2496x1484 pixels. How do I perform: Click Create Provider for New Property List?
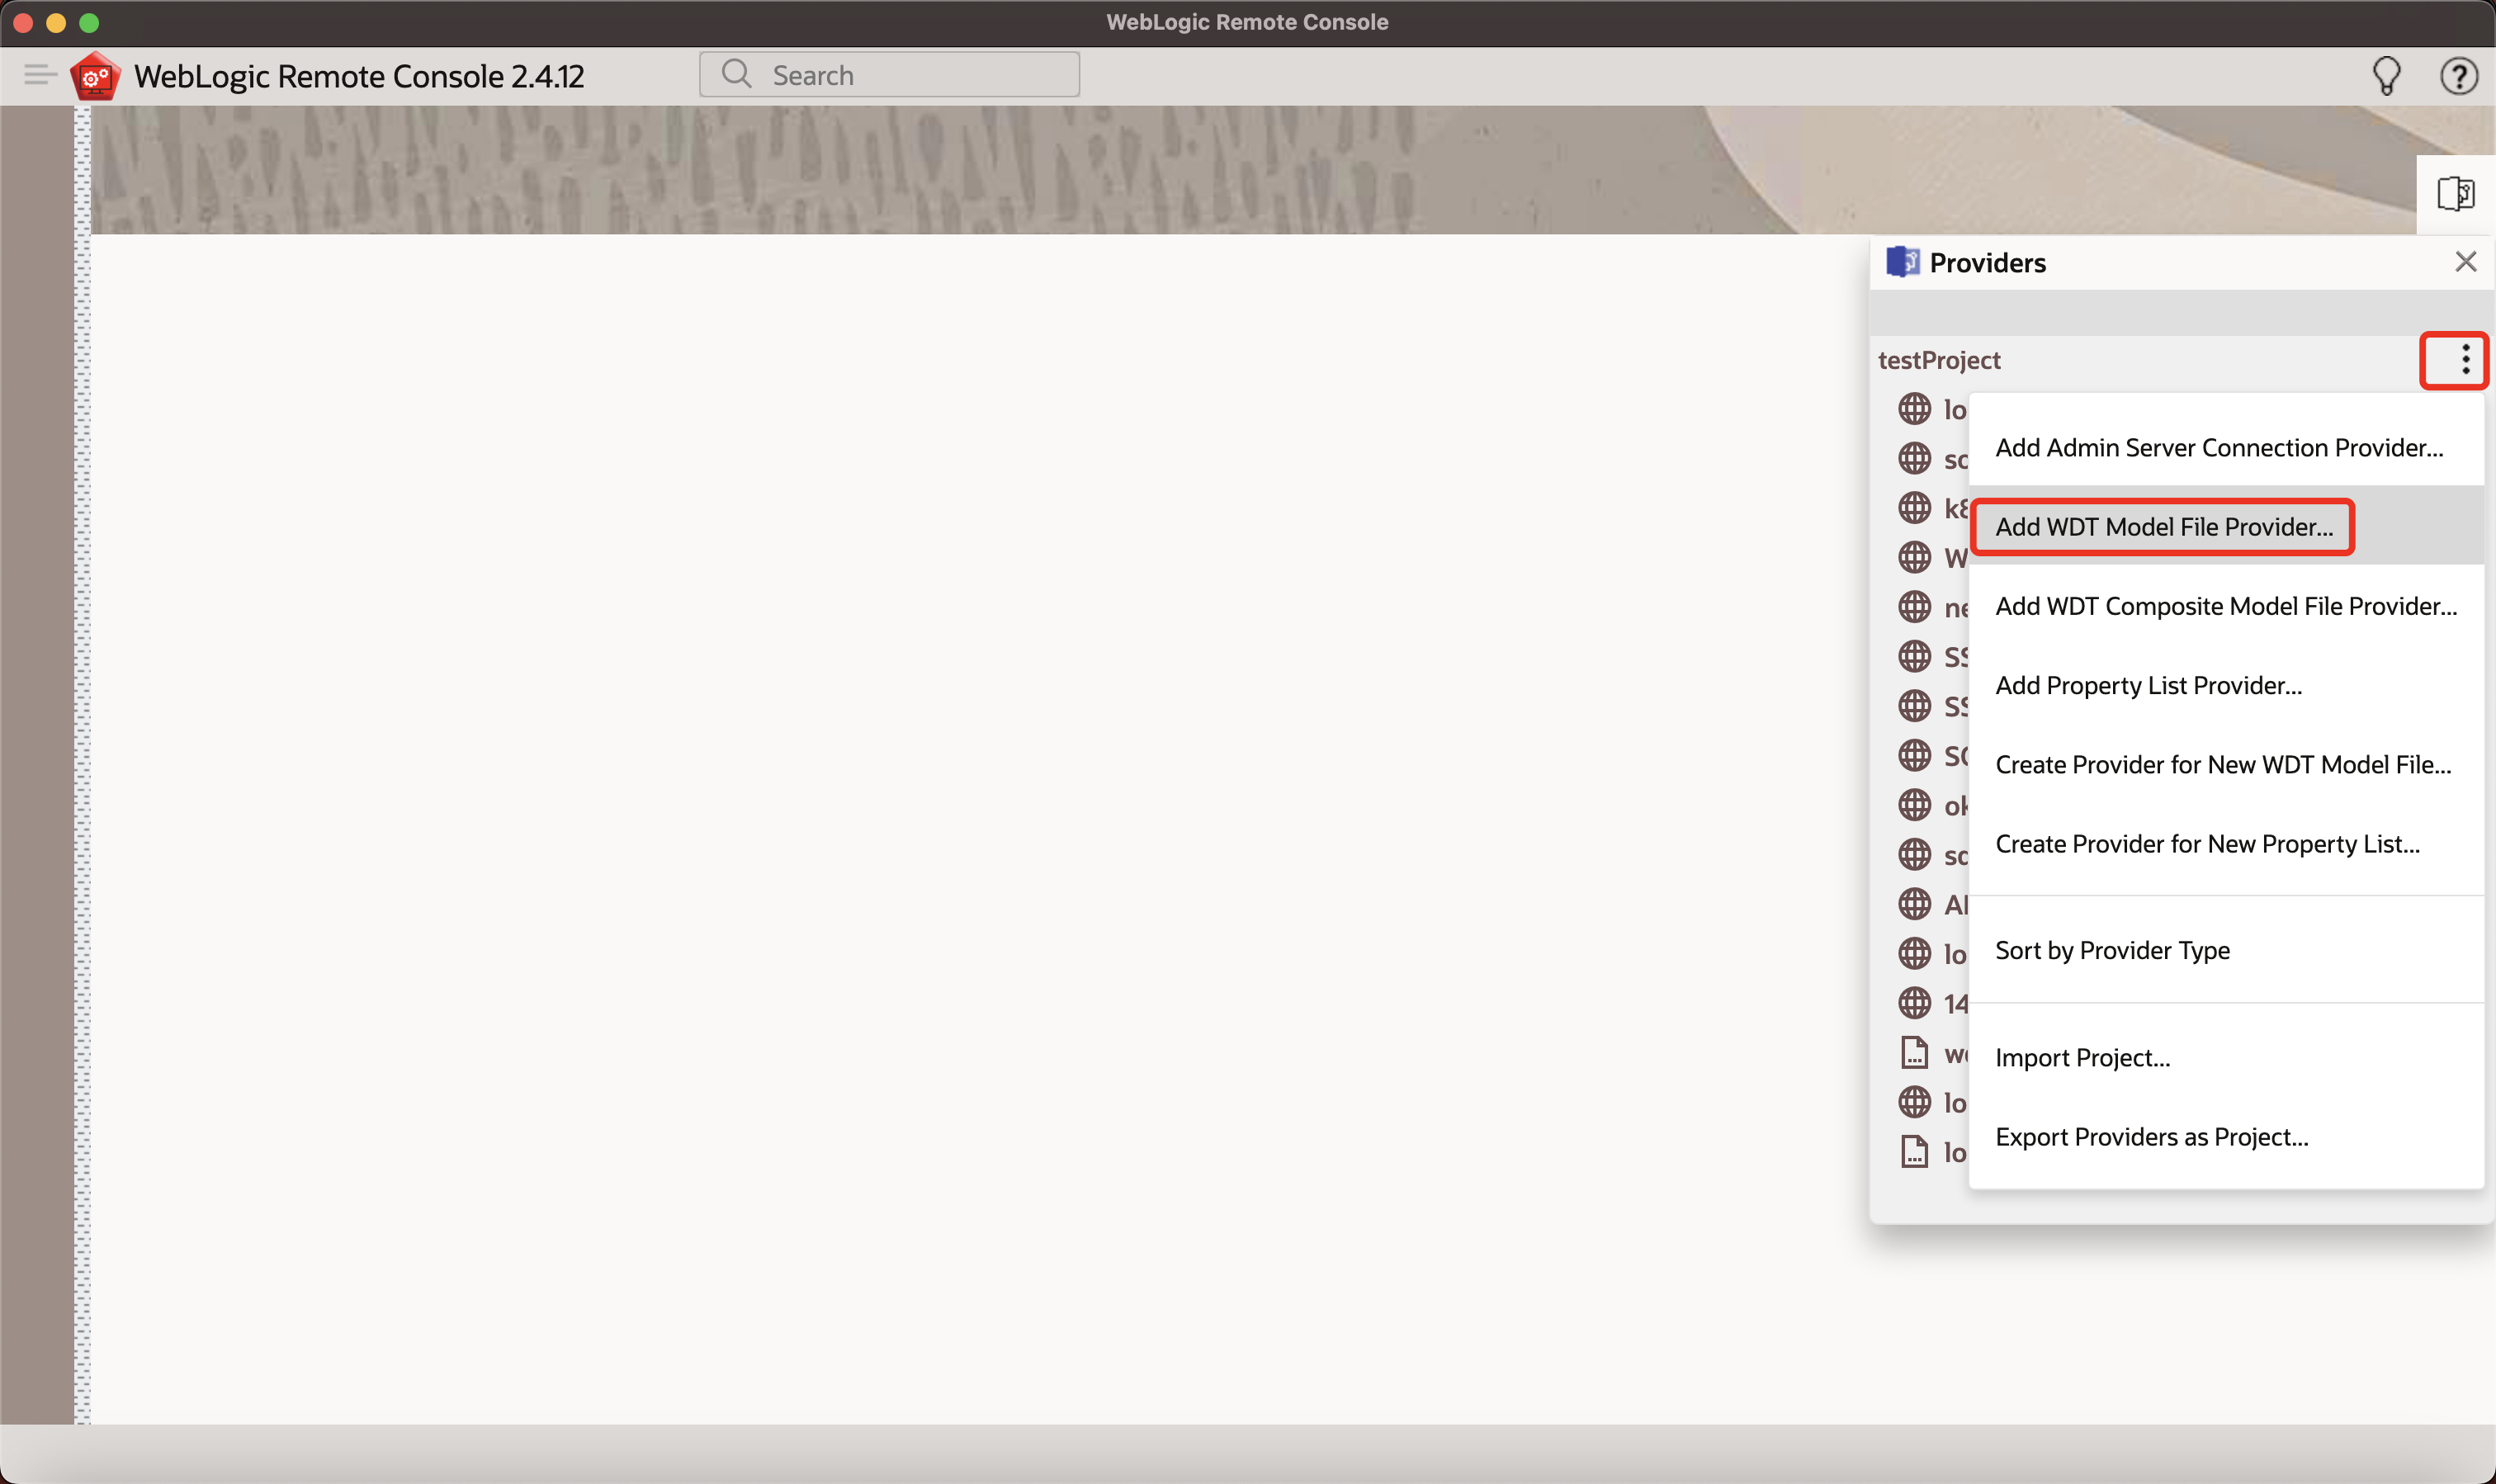click(x=2207, y=844)
